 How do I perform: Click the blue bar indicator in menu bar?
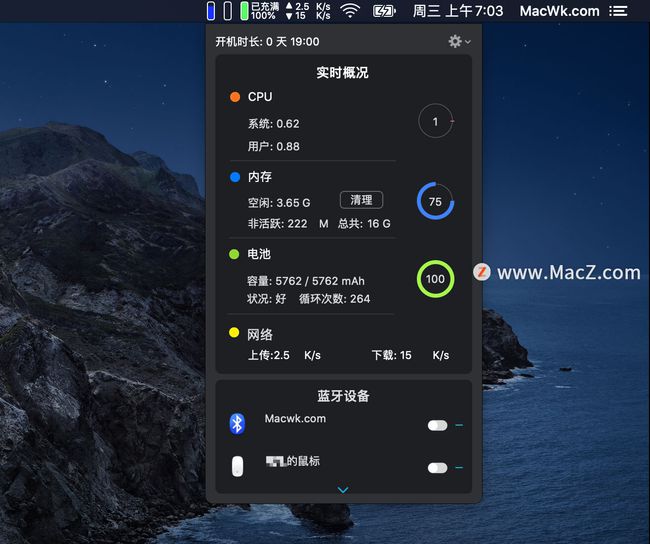click(x=211, y=11)
